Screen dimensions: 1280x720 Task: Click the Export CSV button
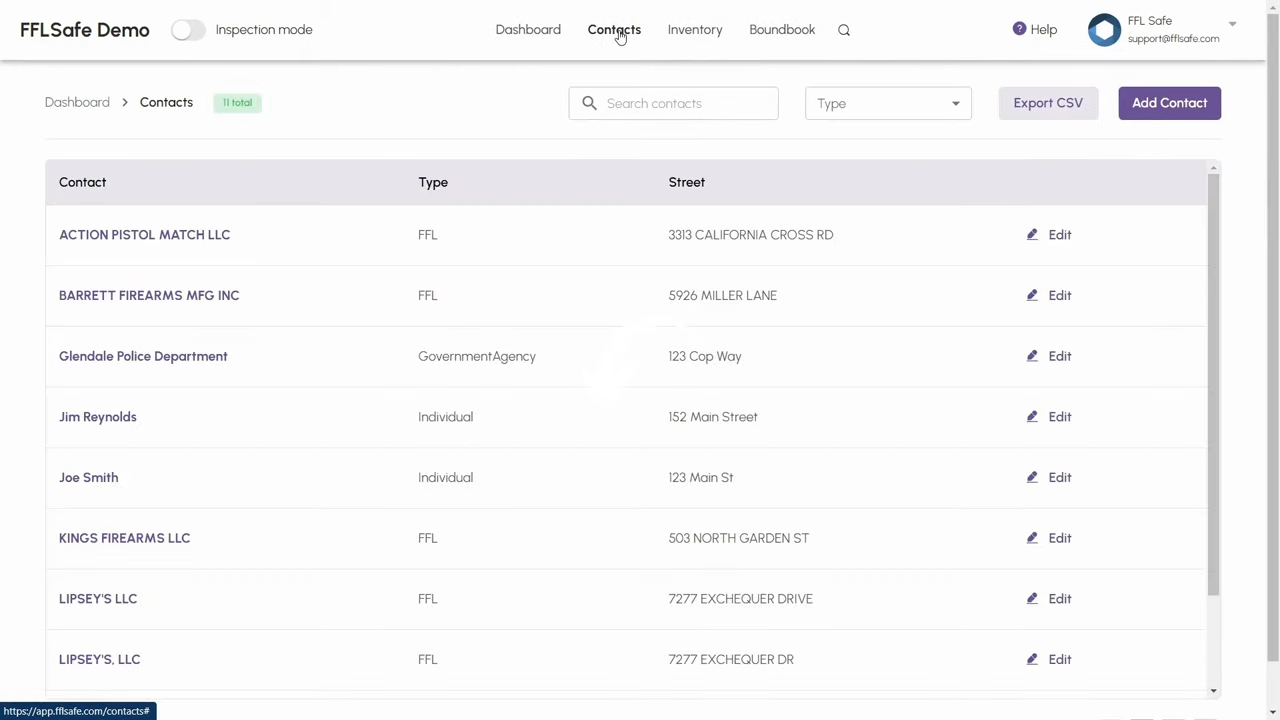coord(1048,102)
